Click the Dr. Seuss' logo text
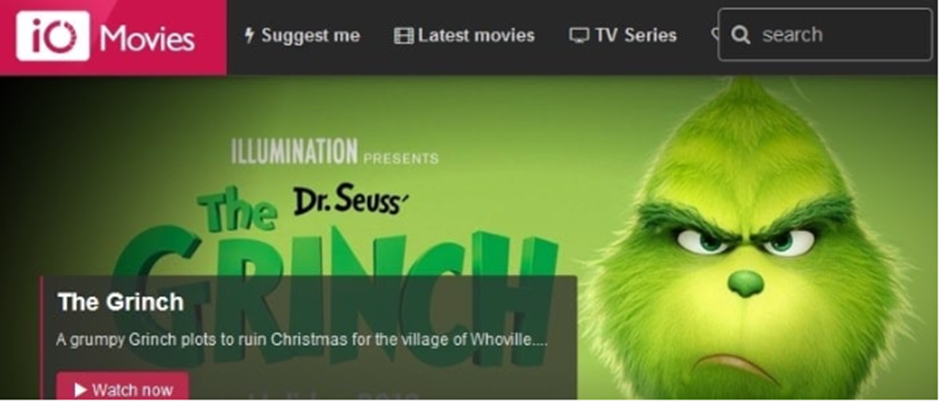This screenshot has width=941, height=403. point(350,199)
